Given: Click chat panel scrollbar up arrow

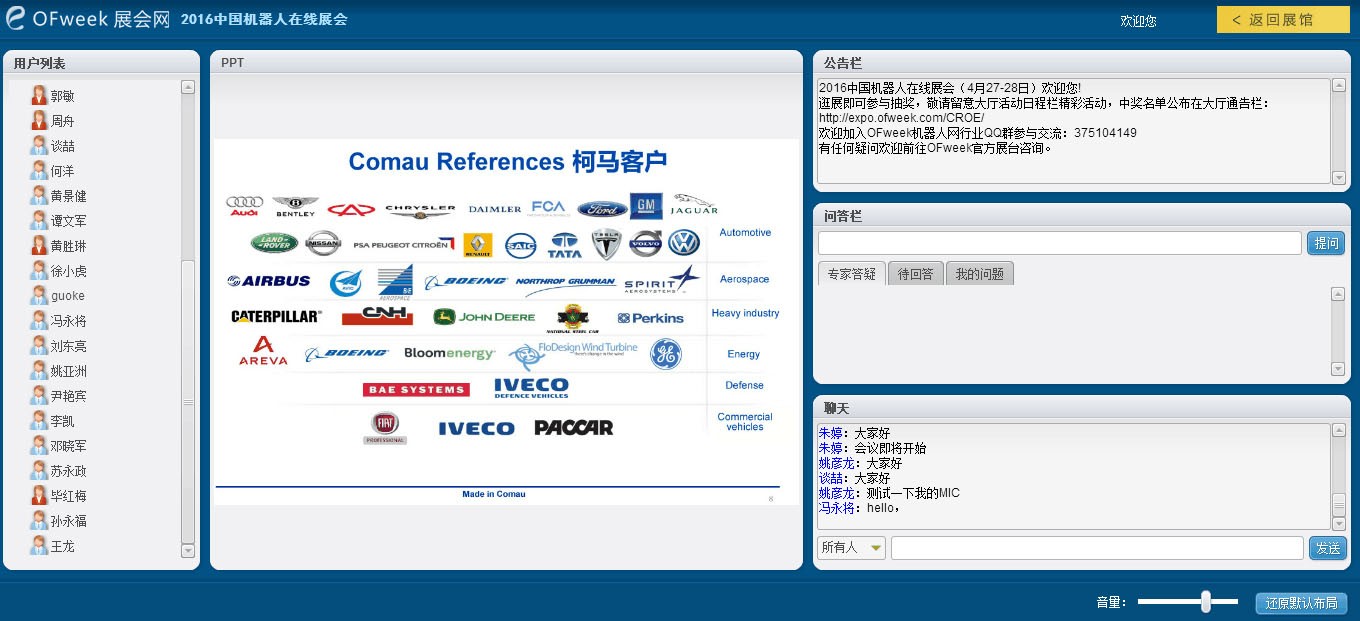Looking at the screenshot, I should click(x=1339, y=431).
